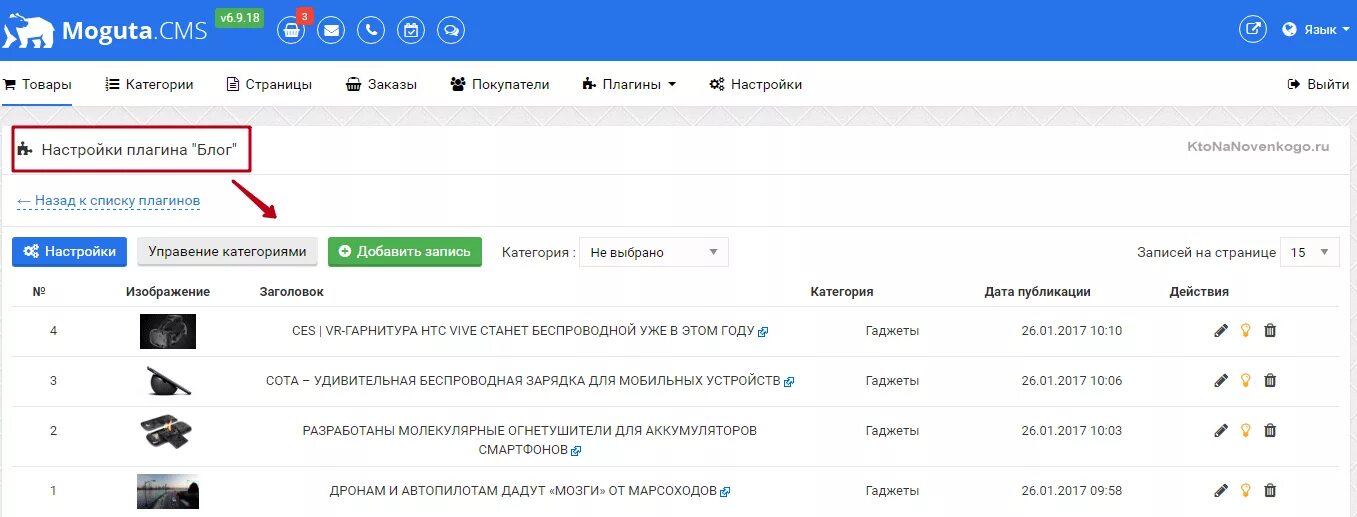Image resolution: width=1357 pixels, height=517 pixels.
Task: Follow the Назад к списку плагинов link
Action: pyautogui.click(x=108, y=201)
